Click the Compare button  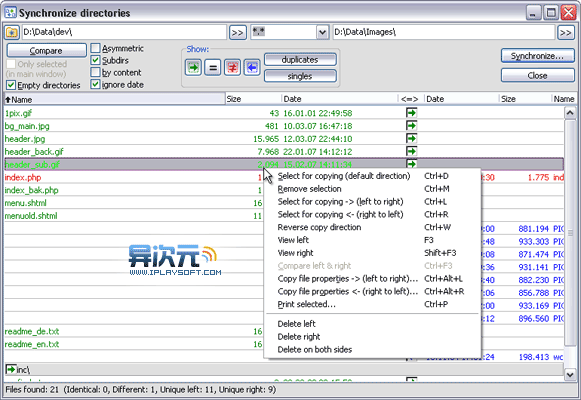click(x=46, y=51)
